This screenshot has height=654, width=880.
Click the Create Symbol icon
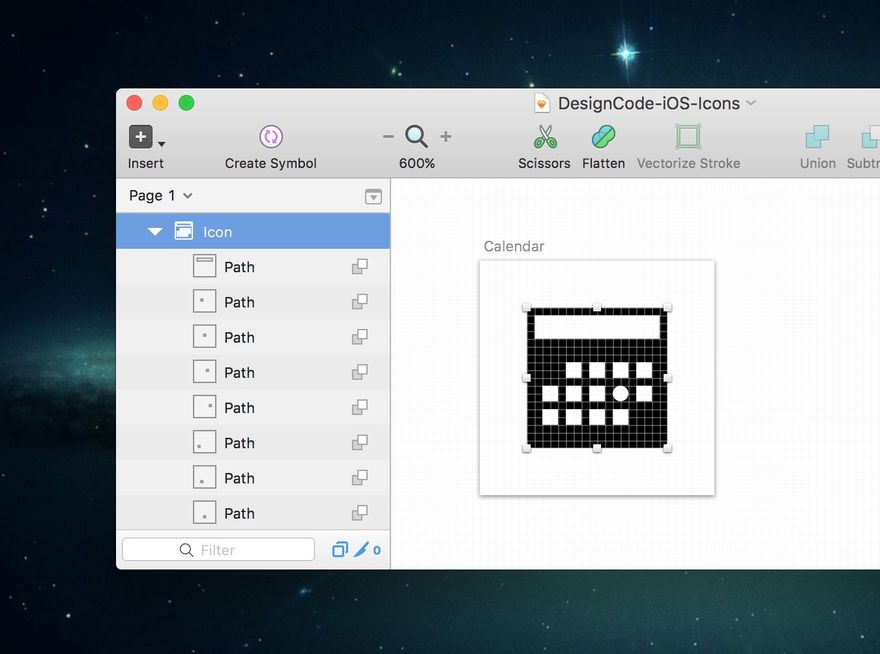click(x=271, y=136)
